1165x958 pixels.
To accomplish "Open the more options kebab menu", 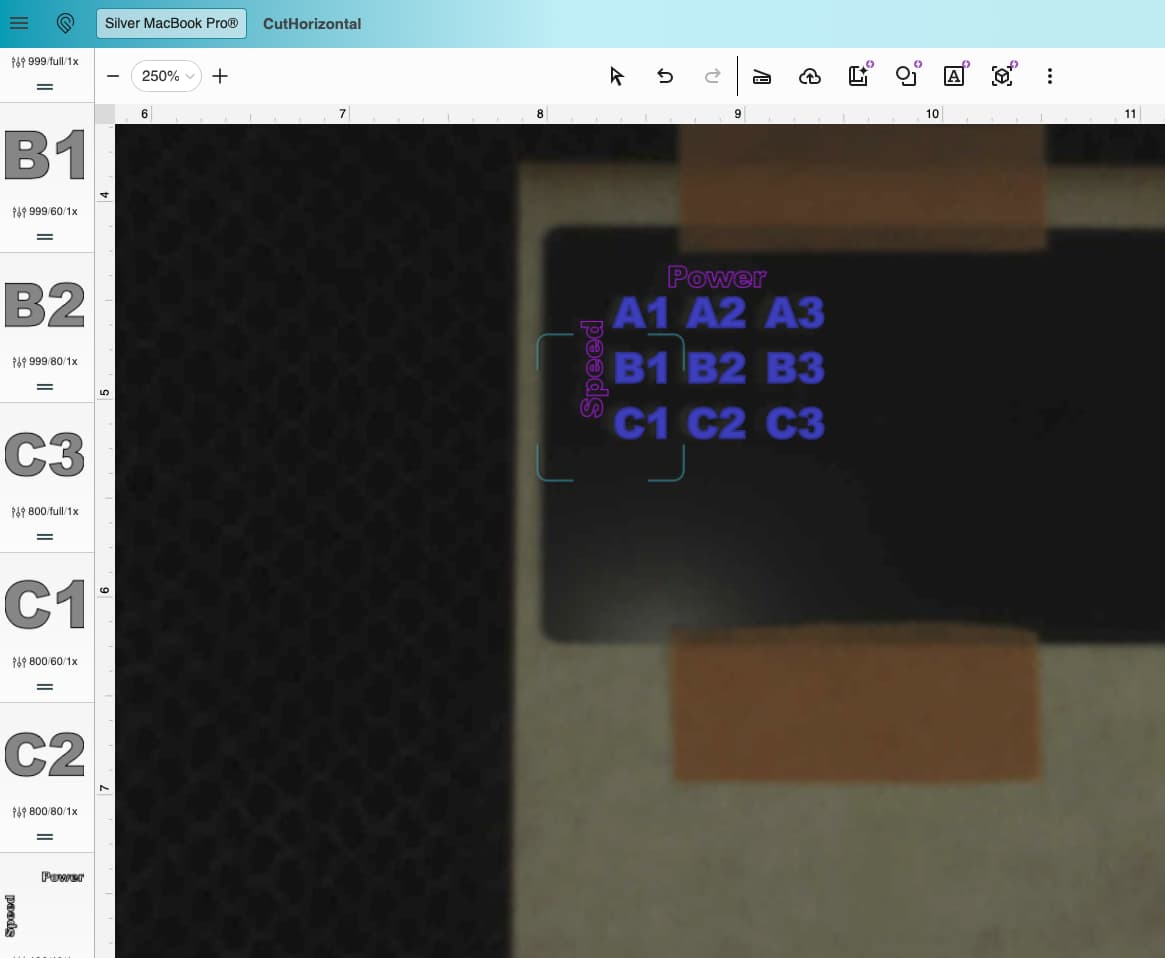I will coord(1049,76).
